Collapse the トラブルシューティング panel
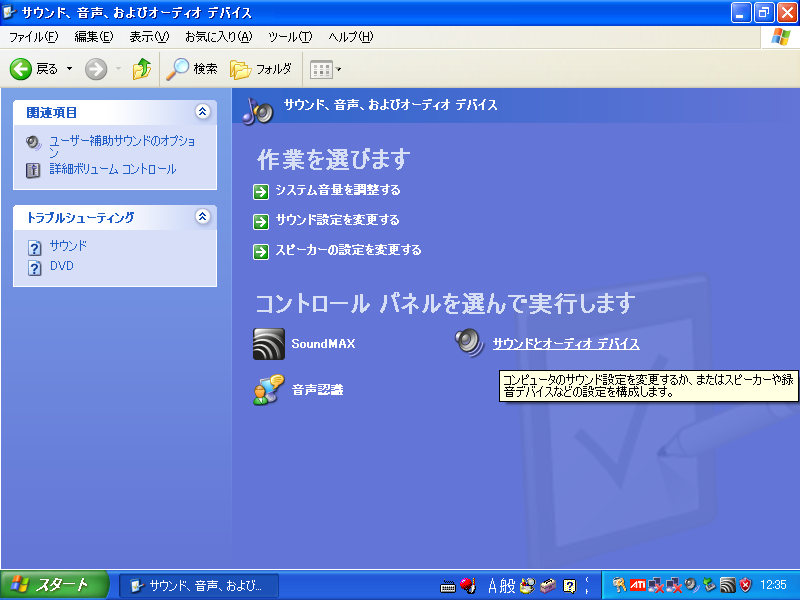Screen dimensions: 800x600 point(203,216)
